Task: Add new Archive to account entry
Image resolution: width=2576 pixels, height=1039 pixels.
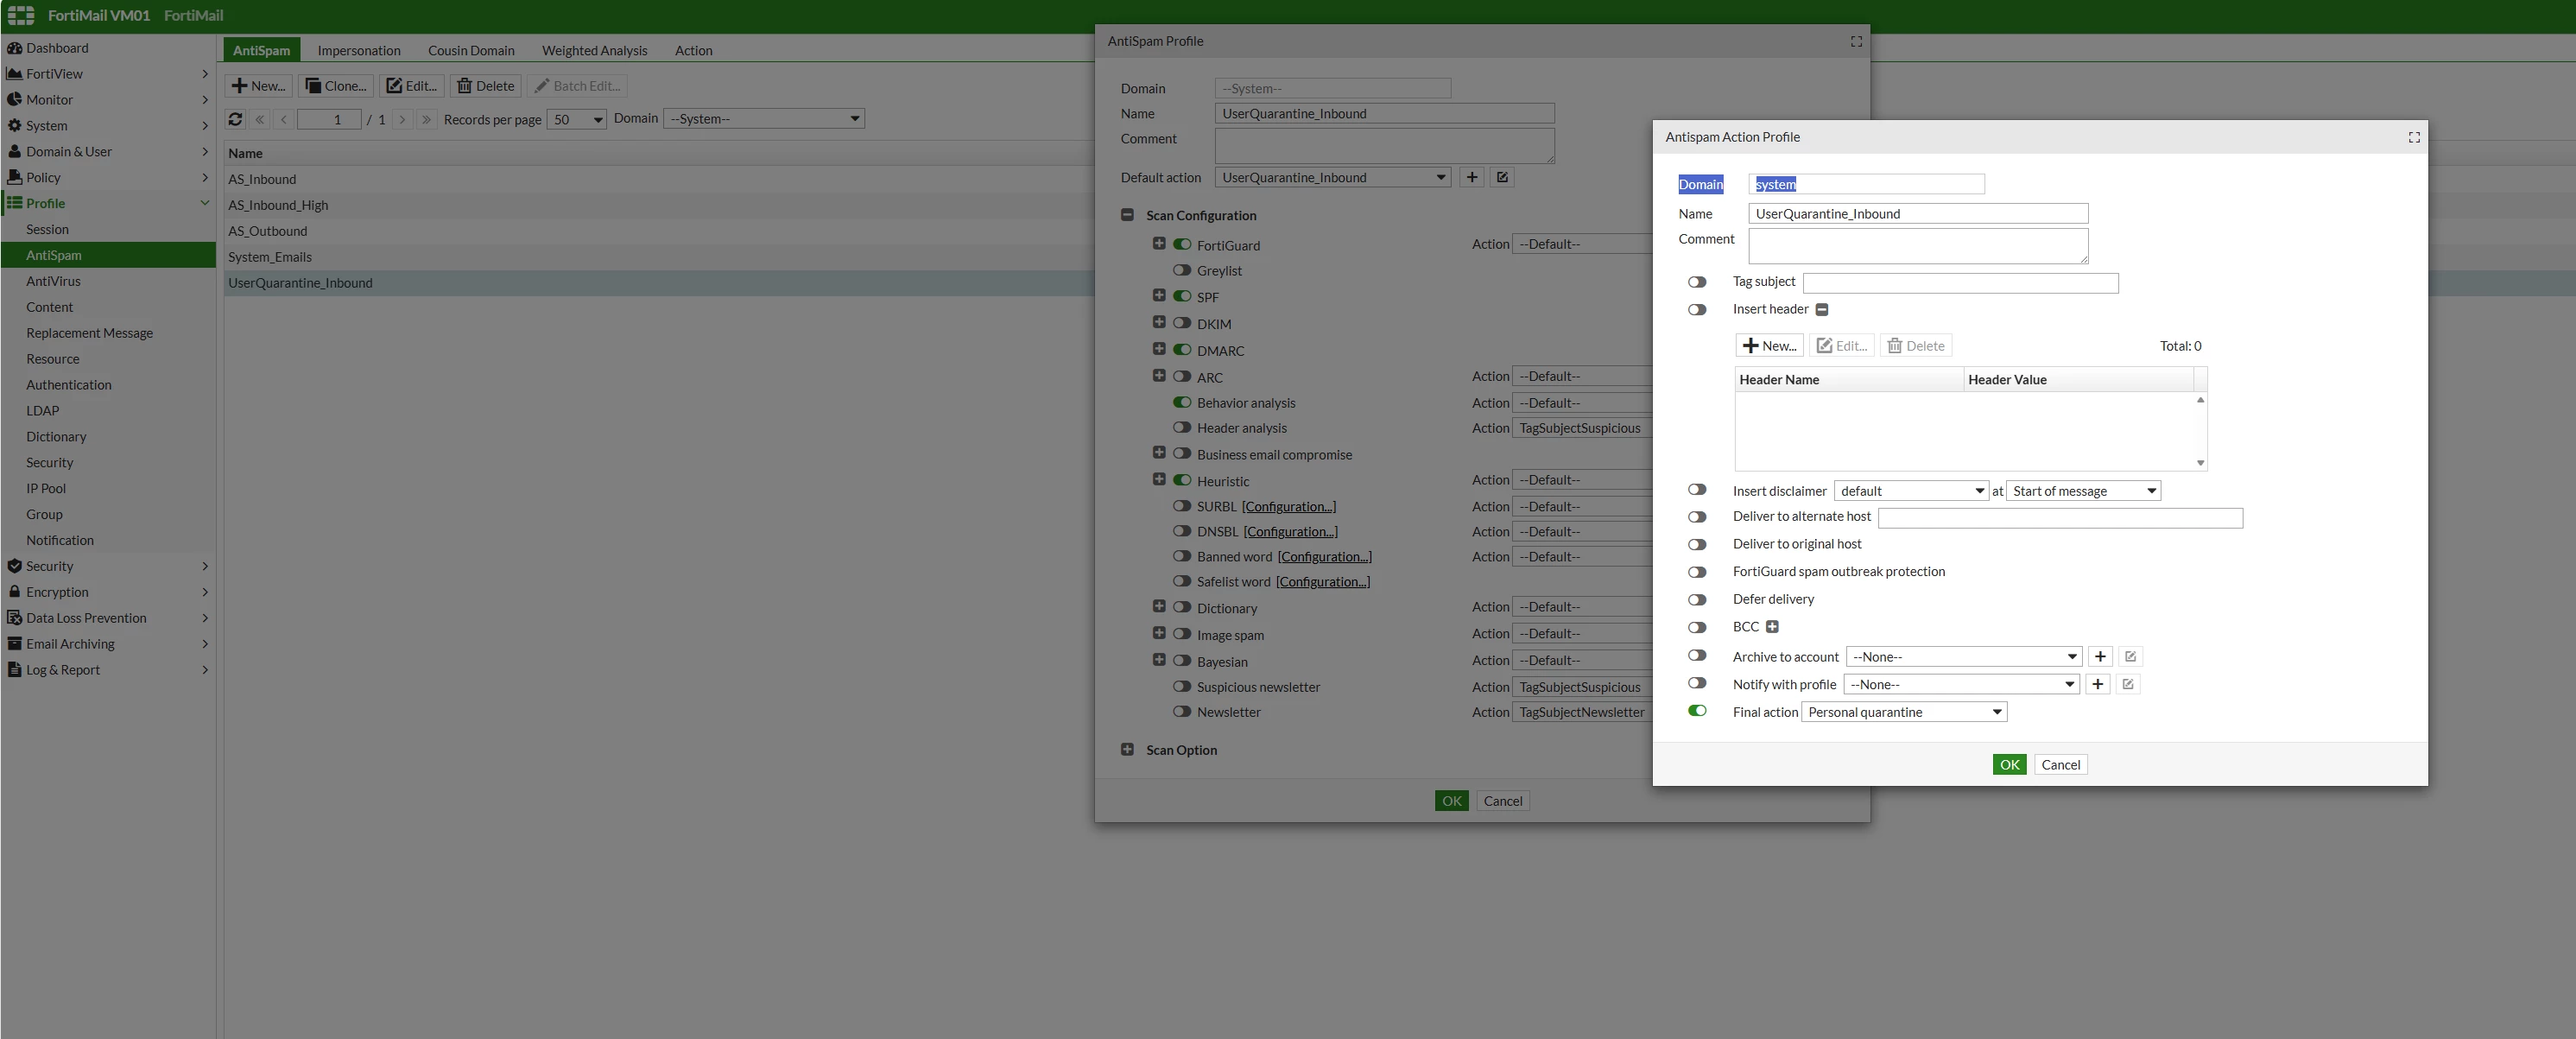Action: pyautogui.click(x=2100, y=657)
